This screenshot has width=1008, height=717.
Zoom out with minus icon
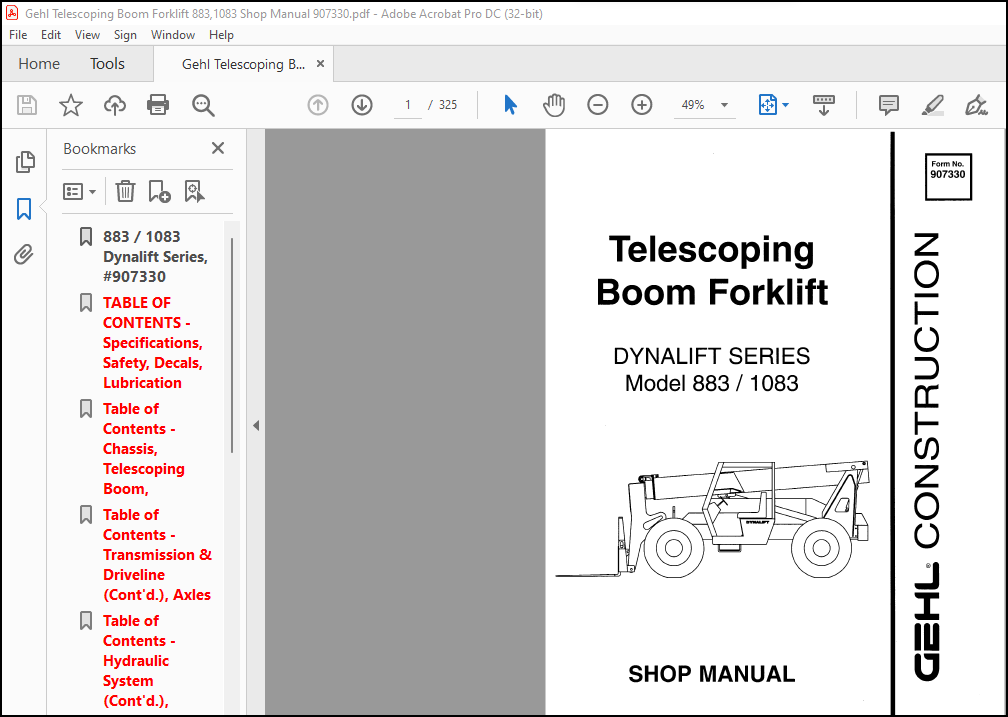tap(598, 105)
